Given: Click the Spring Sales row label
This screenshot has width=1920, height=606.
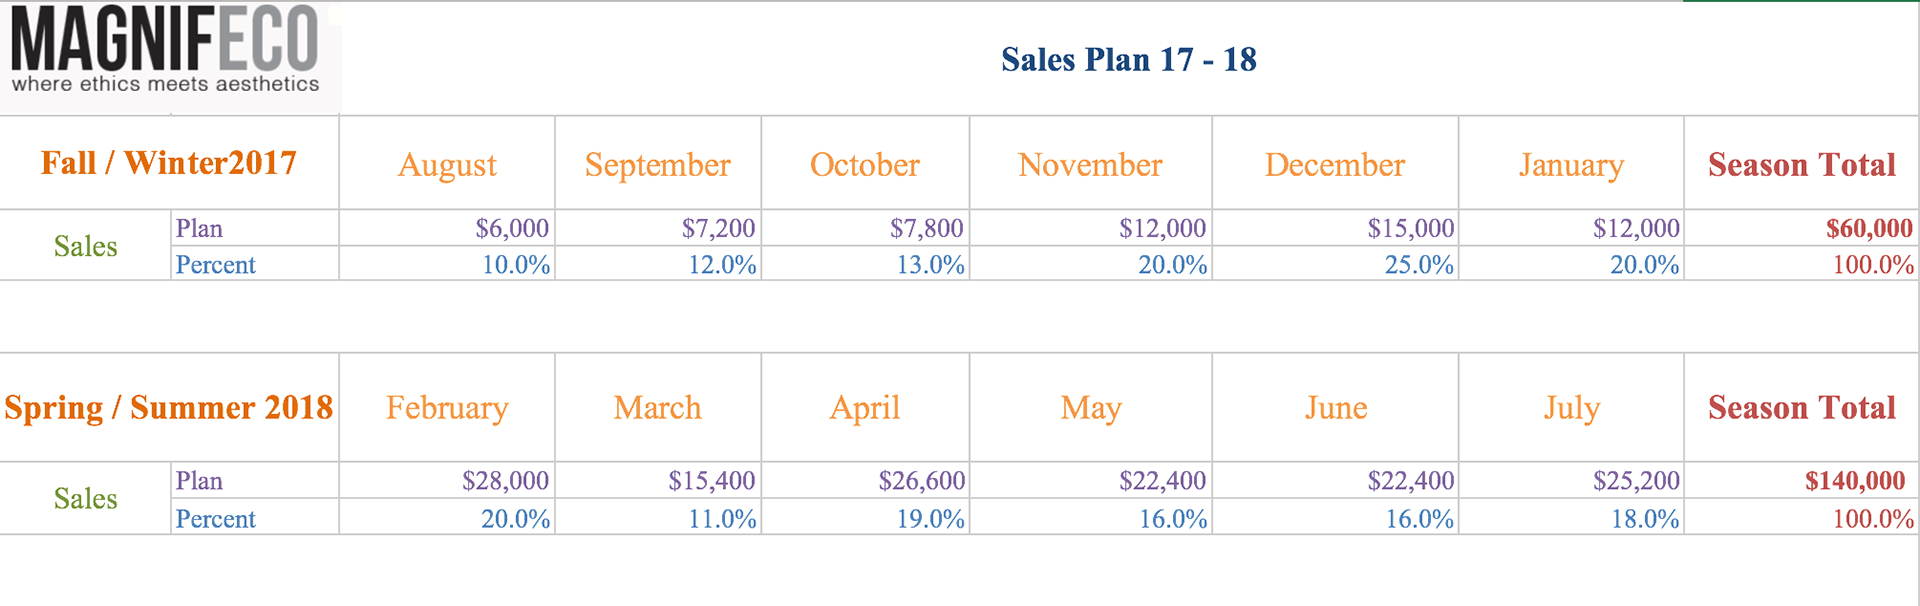Looking at the screenshot, I should (x=85, y=498).
